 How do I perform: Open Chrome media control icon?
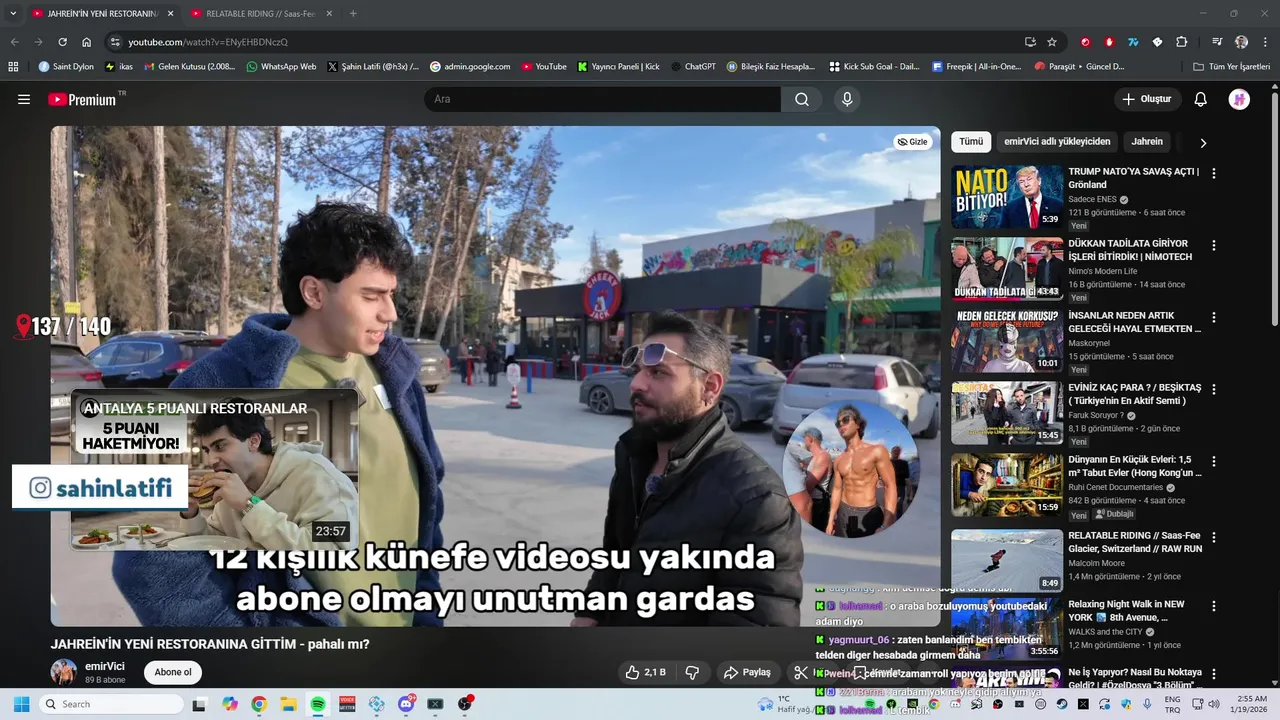[x=1217, y=42]
